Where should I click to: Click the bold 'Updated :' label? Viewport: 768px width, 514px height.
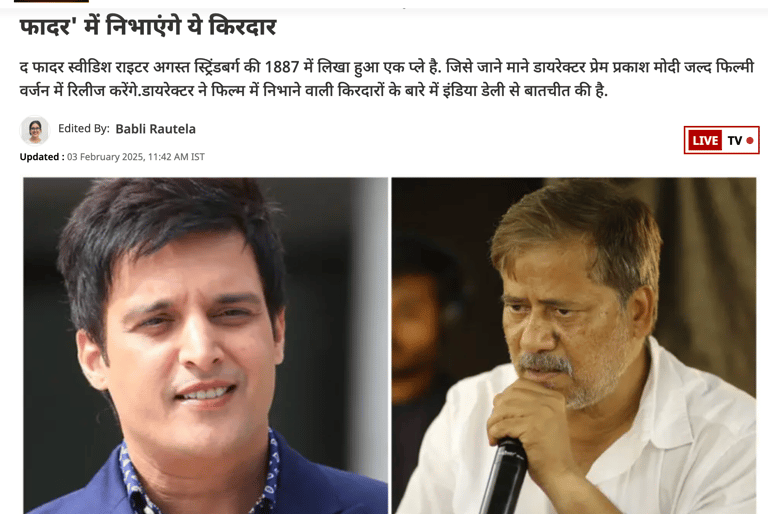(x=42, y=157)
